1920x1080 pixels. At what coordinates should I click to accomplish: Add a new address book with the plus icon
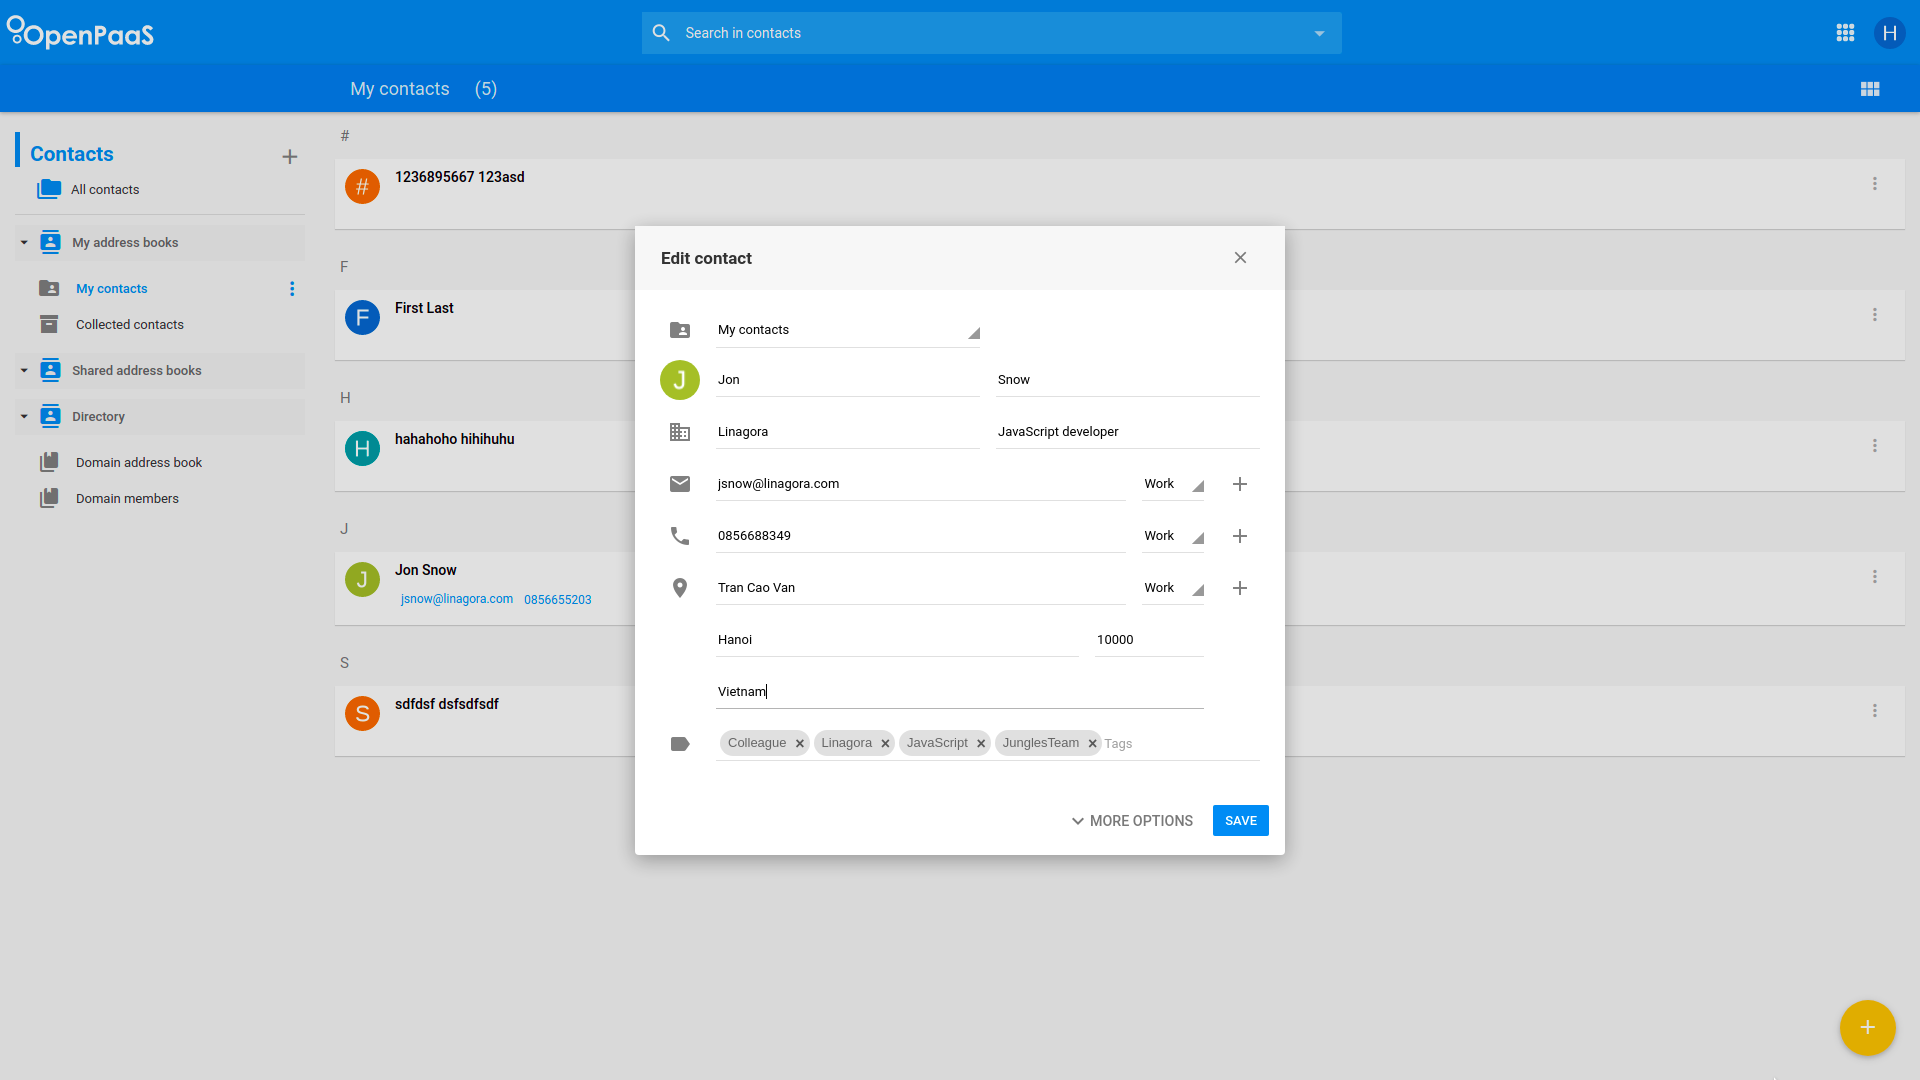pos(290,157)
